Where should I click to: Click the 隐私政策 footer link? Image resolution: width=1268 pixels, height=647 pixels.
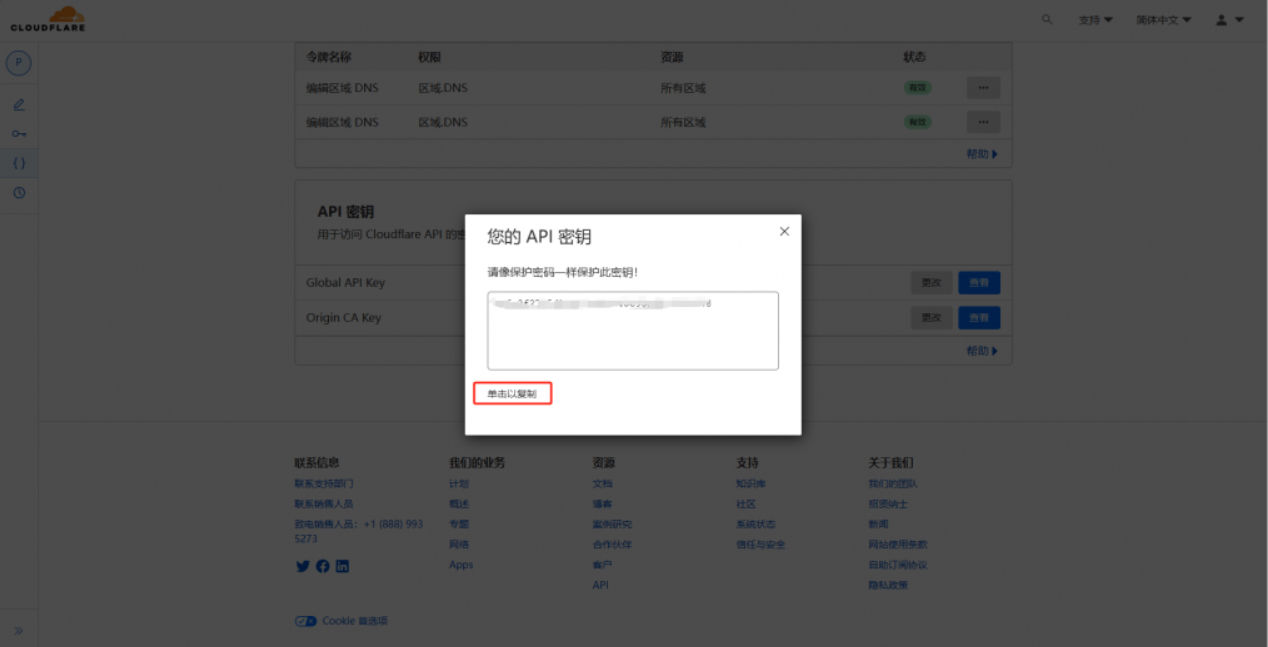click(x=888, y=585)
